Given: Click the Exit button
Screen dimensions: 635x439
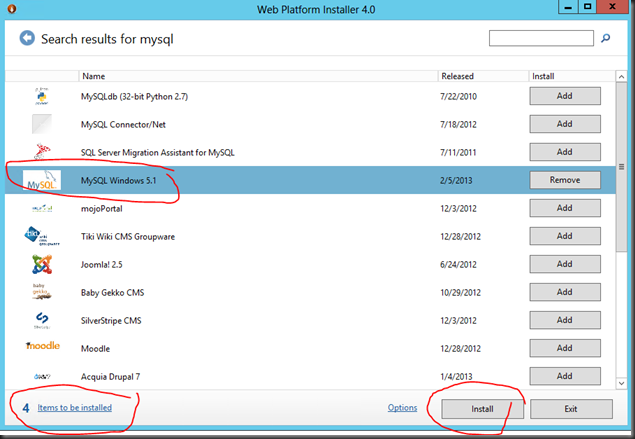Looking at the screenshot, I should 571,409.
